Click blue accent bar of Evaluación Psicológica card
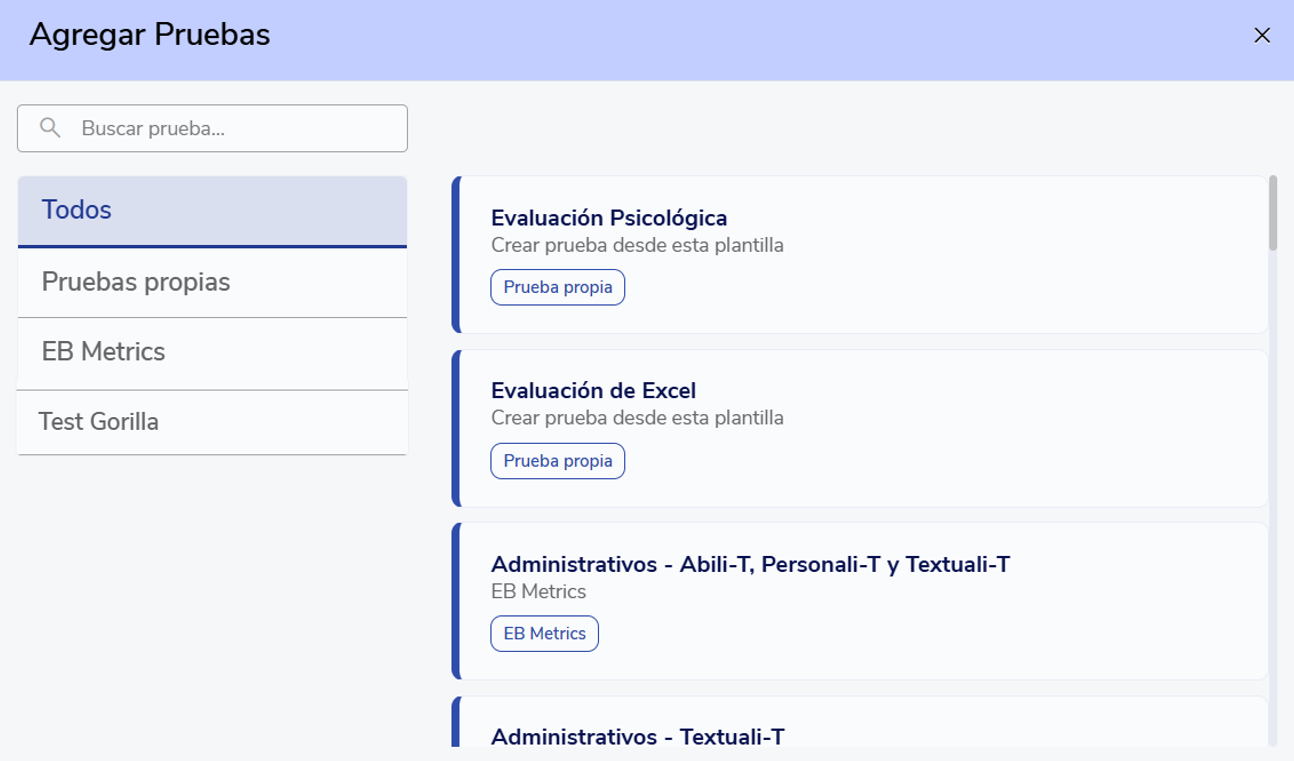Image resolution: width=1294 pixels, height=761 pixels. pos(456,254)
